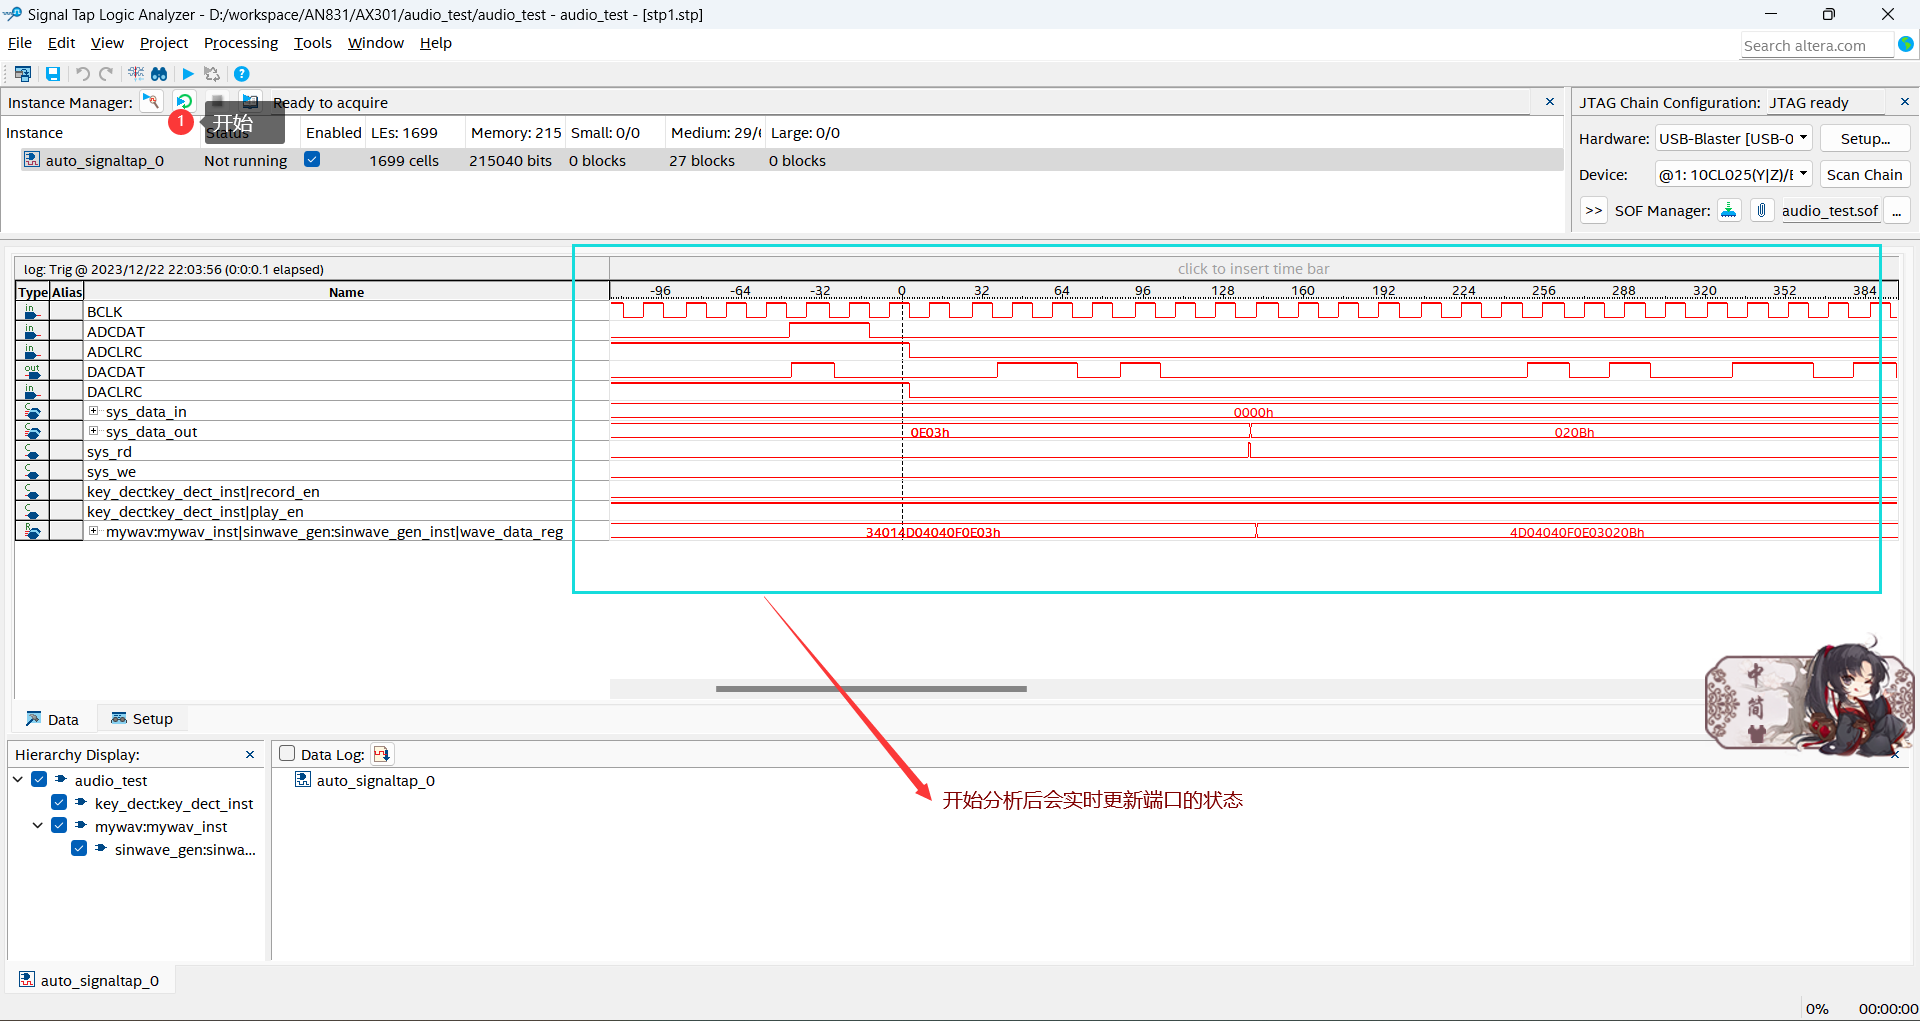Click the sys_rd signal type icon
1920x1021 pixels.
(x=32, y=452)
